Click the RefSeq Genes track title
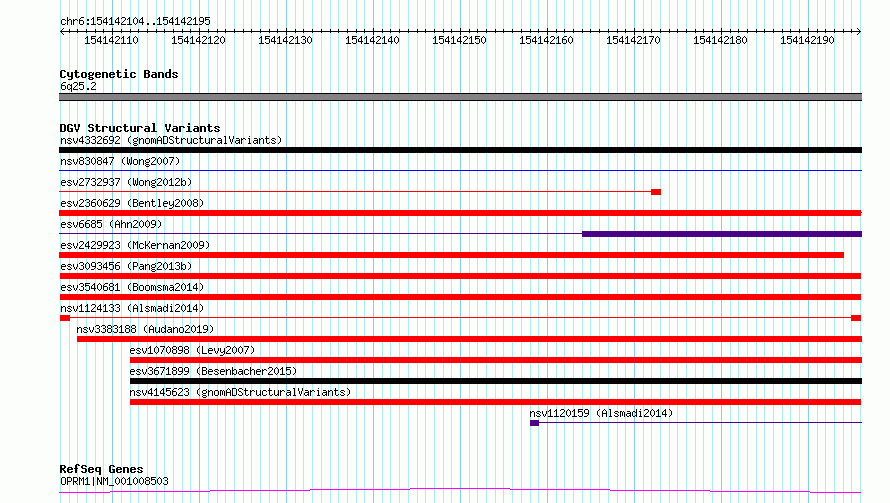 click(101, 469)
